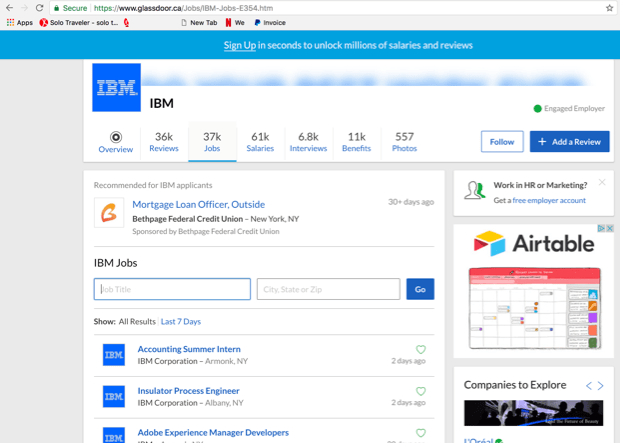Open the Solo Traveler bookmark

[79, 23]
